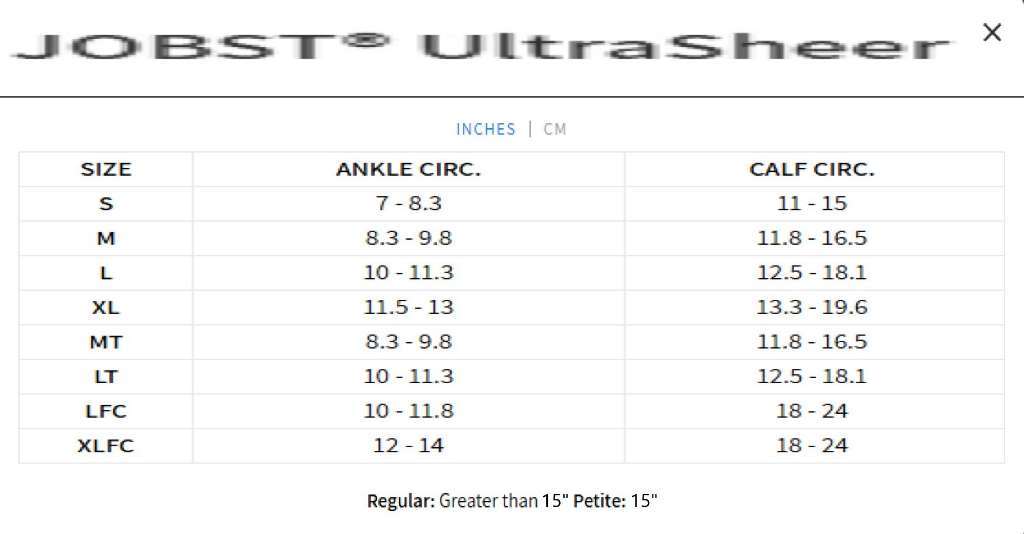Select the L size row label
1024x534 pixels.
(x=106, y=273)
